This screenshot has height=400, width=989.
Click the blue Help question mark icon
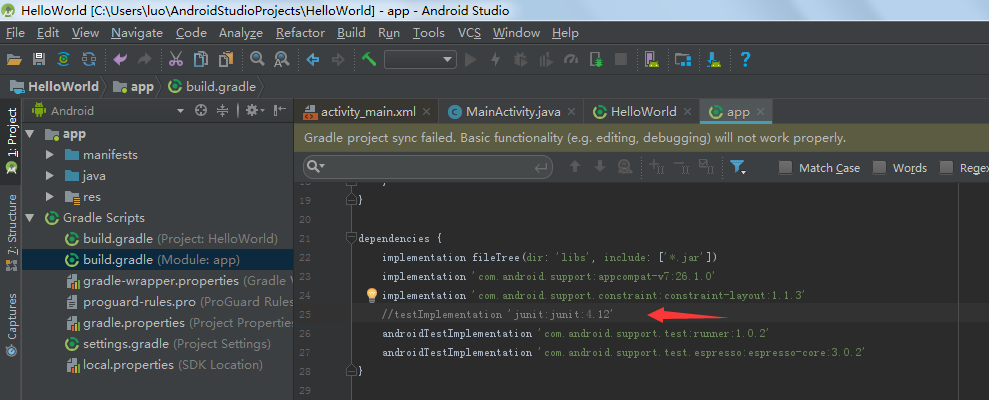point(746,60)
